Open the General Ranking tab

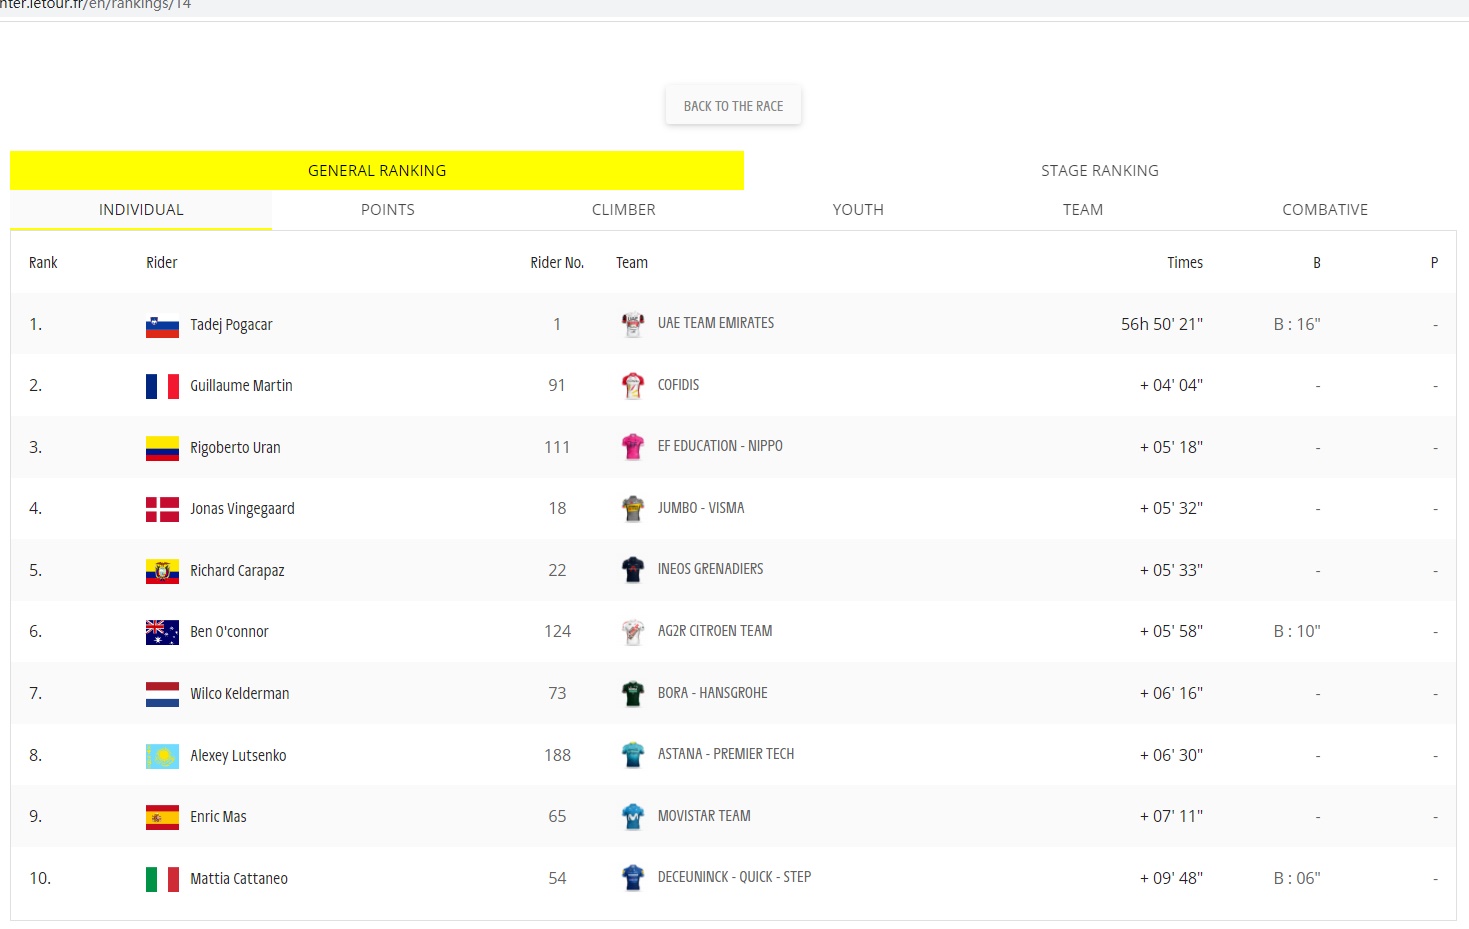pos(377,170)
